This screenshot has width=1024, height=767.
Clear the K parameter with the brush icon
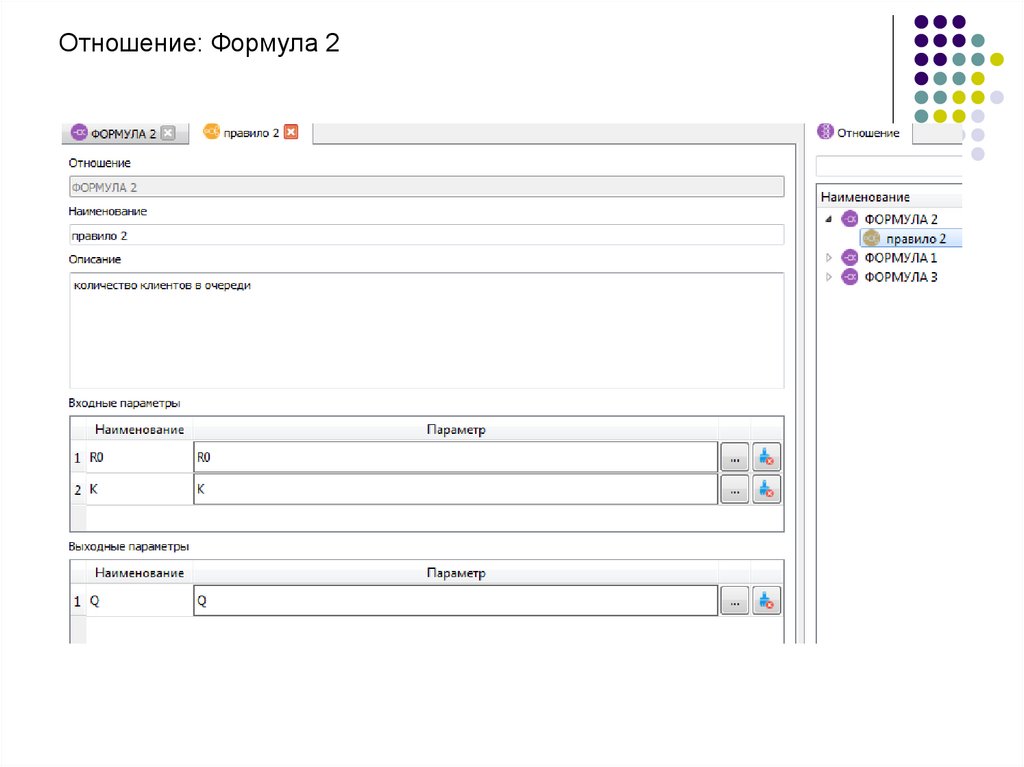coord(766,489)
